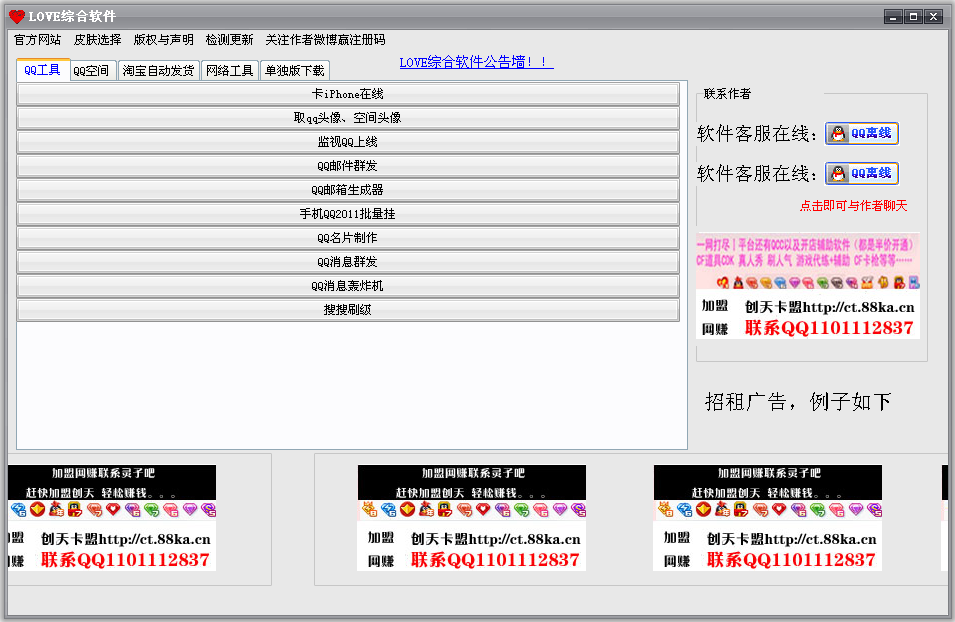Close the LOVE综合软件 window

(x=933, y=16)
